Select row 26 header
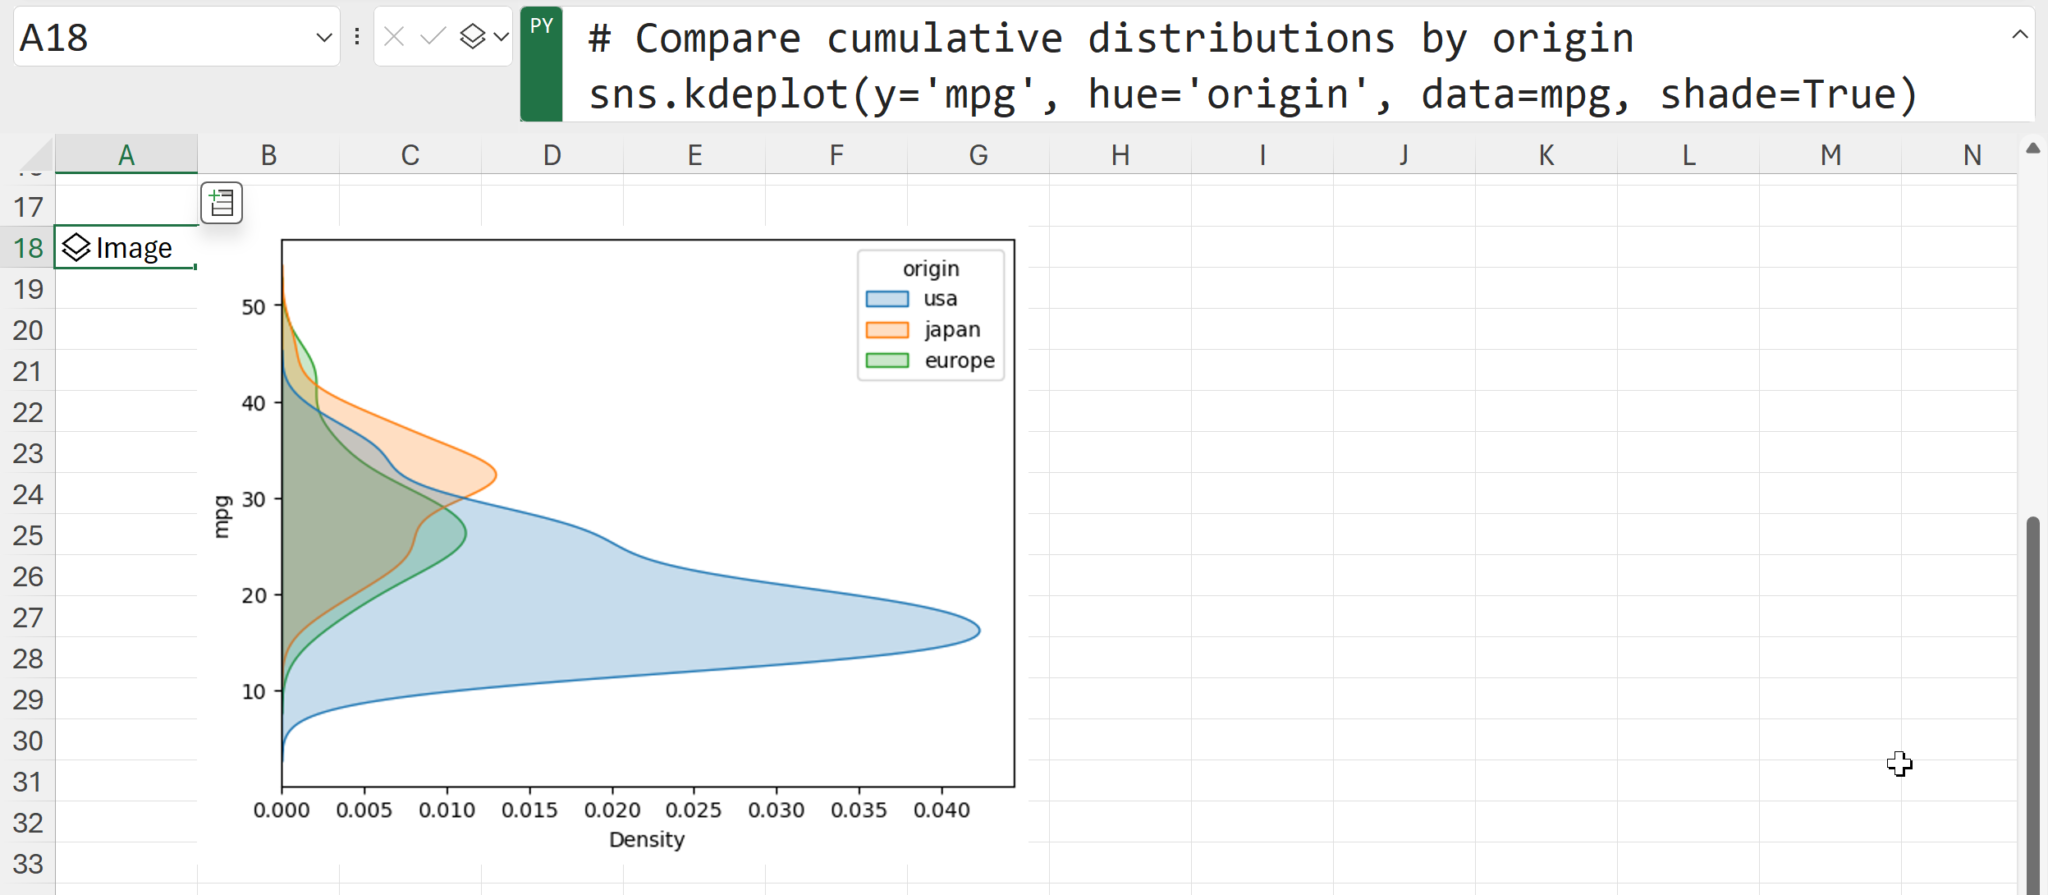Image resolution: width=2048 pixels, height=895 pixels. (x=28, y=575)
